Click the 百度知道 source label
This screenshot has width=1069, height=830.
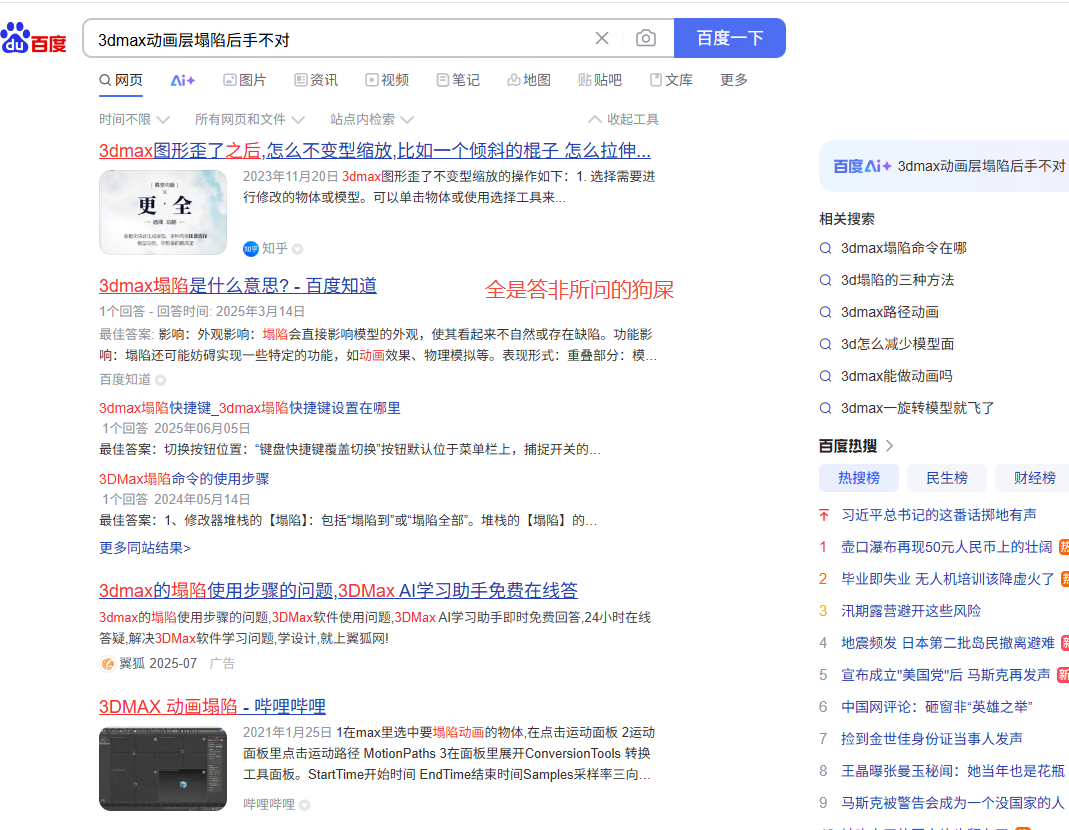125,379
